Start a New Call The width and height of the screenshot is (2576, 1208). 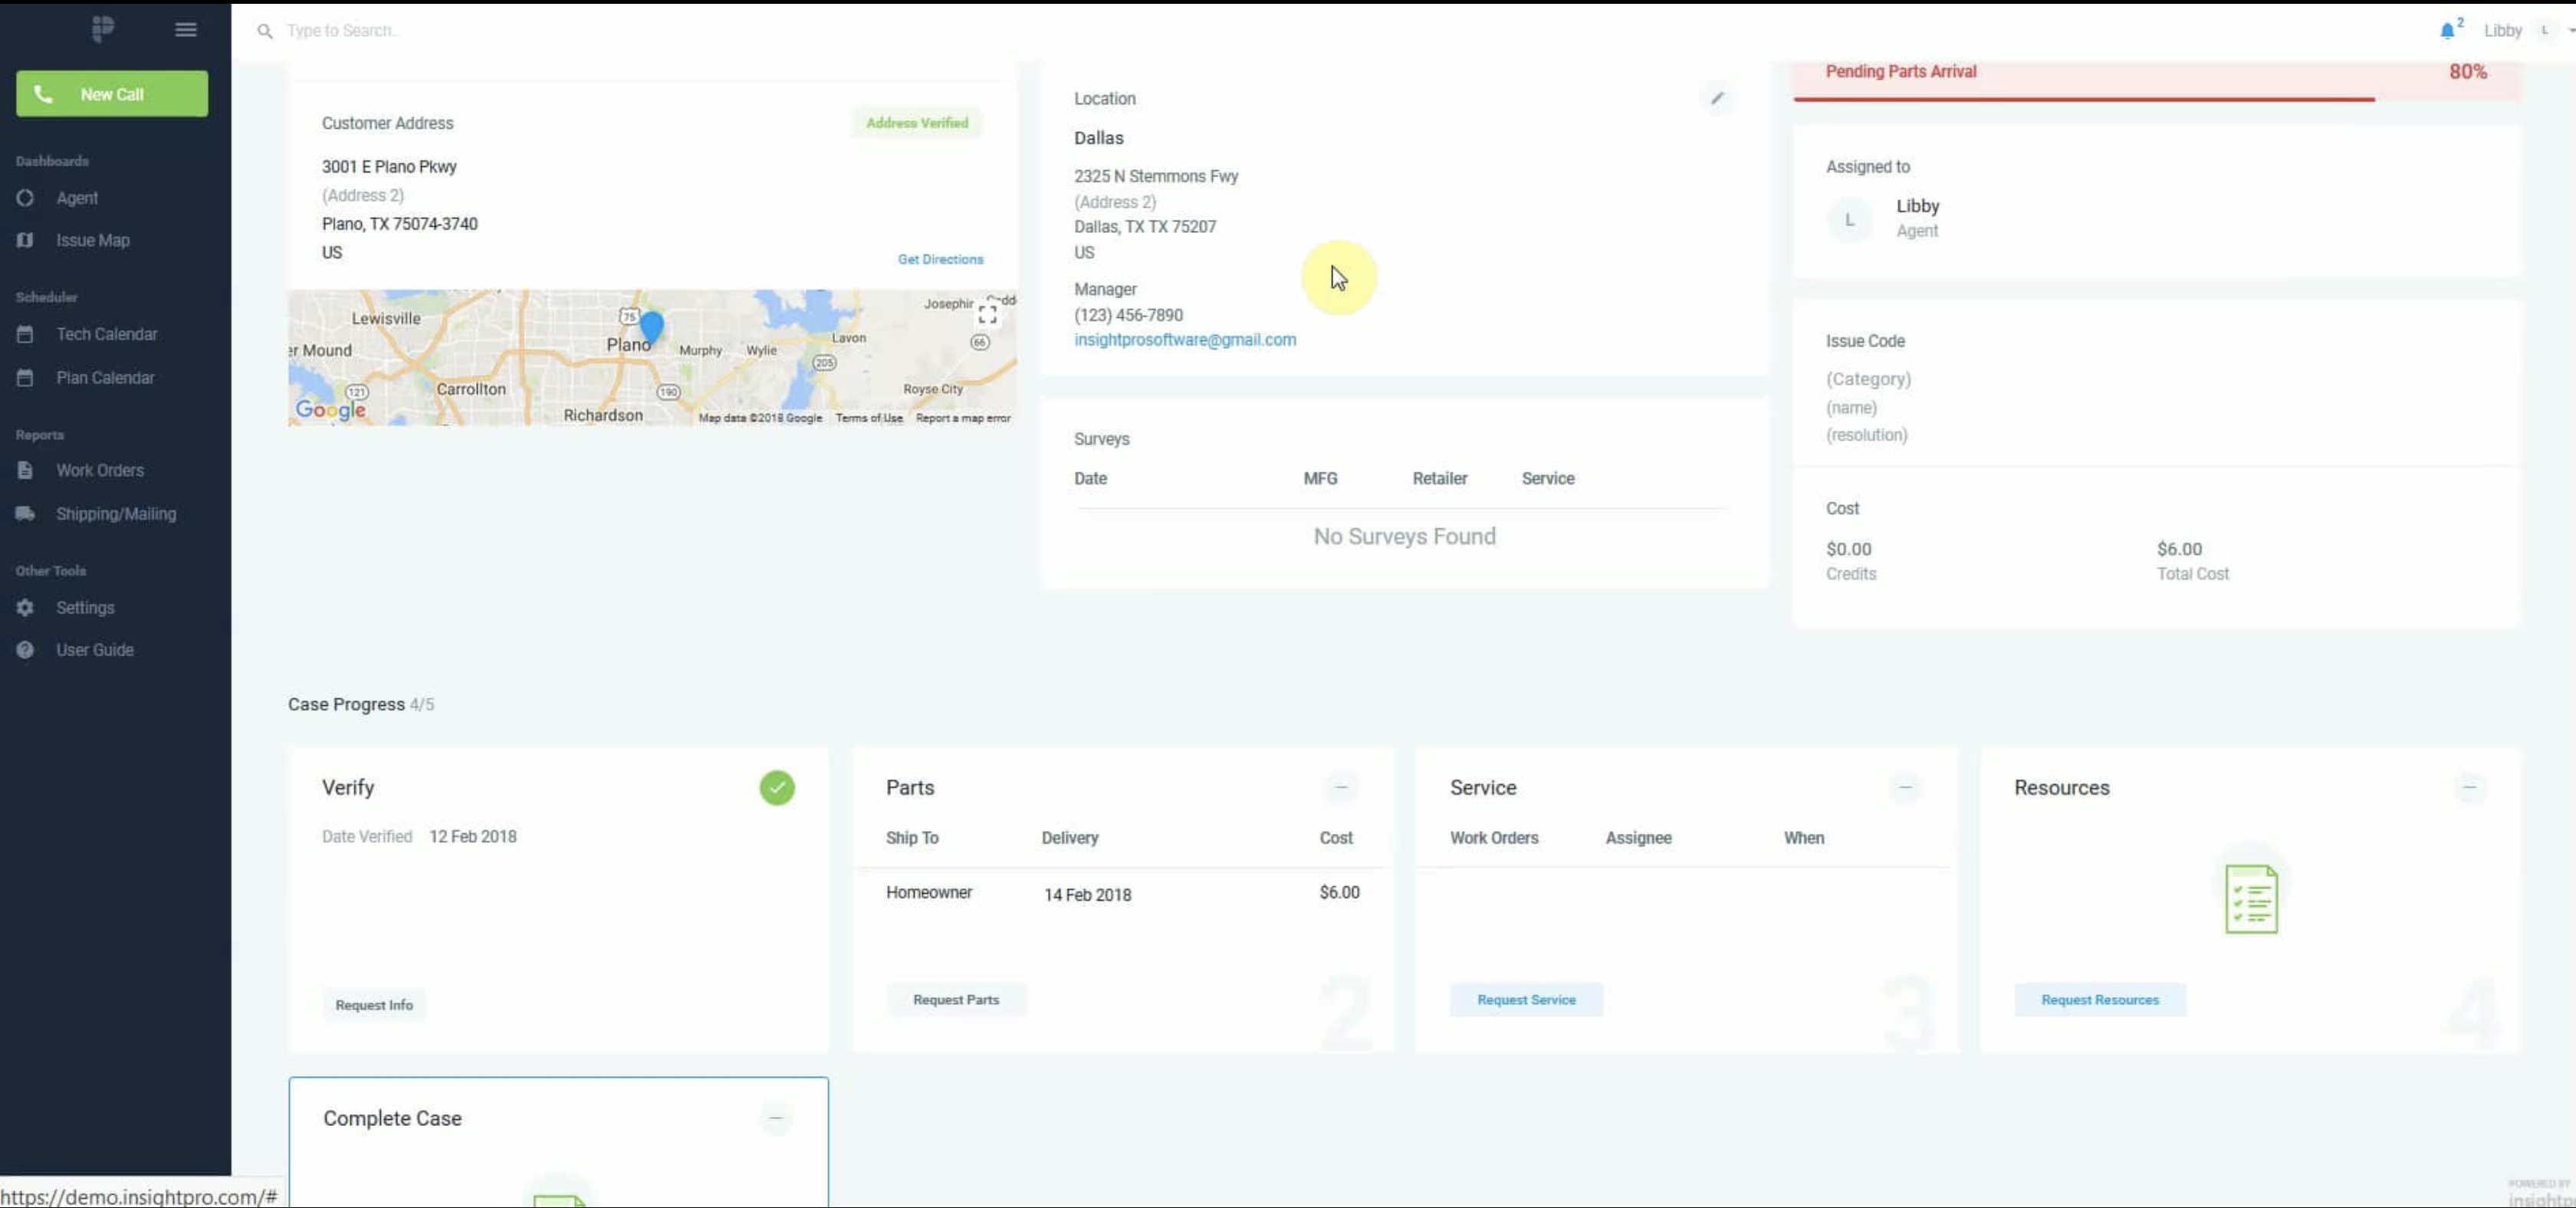pos(112,94)
